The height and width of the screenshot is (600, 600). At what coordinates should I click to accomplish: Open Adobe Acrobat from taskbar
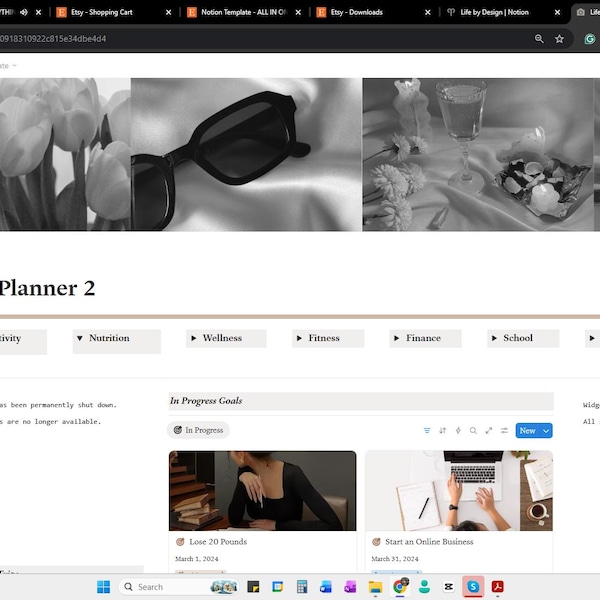[x=497, y=586]
